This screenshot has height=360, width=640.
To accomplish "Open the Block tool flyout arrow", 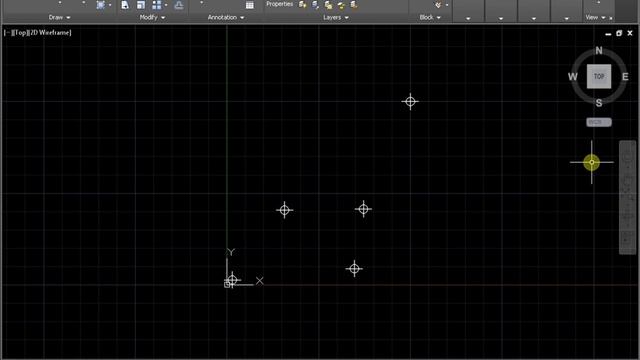I will tap(447, 5).
